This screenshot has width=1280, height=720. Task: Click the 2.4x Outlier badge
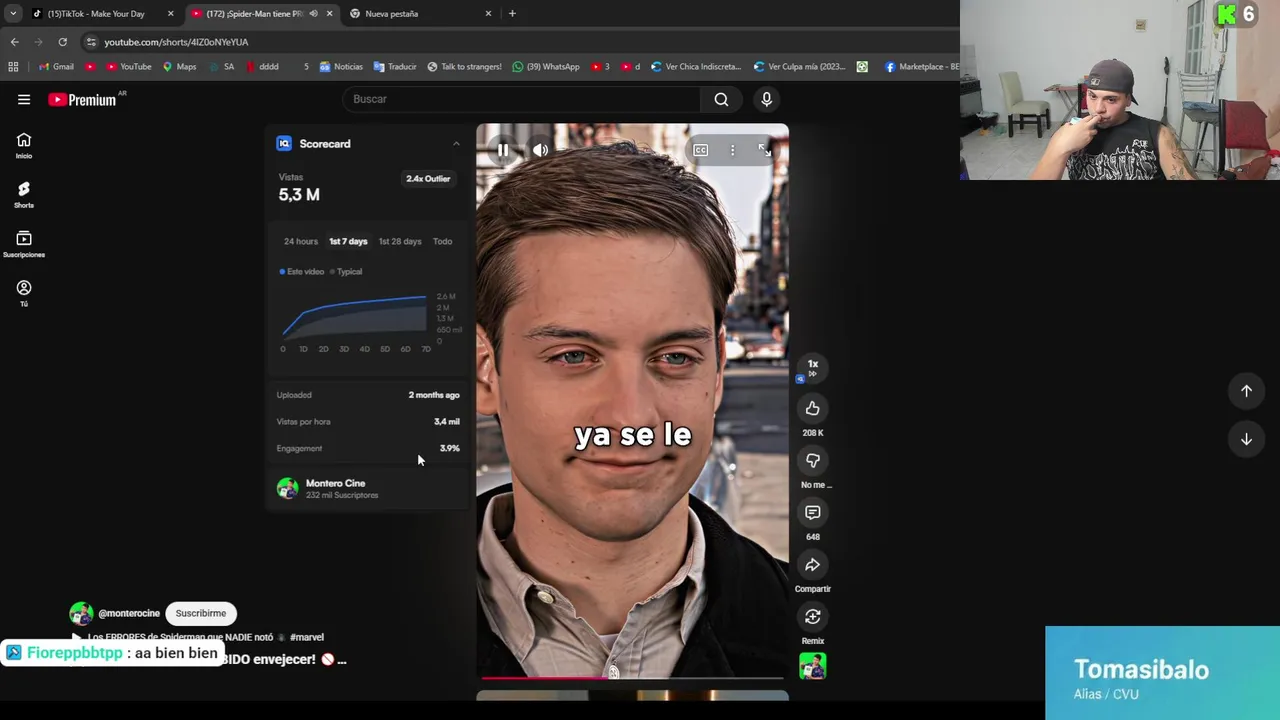[x=428, y=179]
